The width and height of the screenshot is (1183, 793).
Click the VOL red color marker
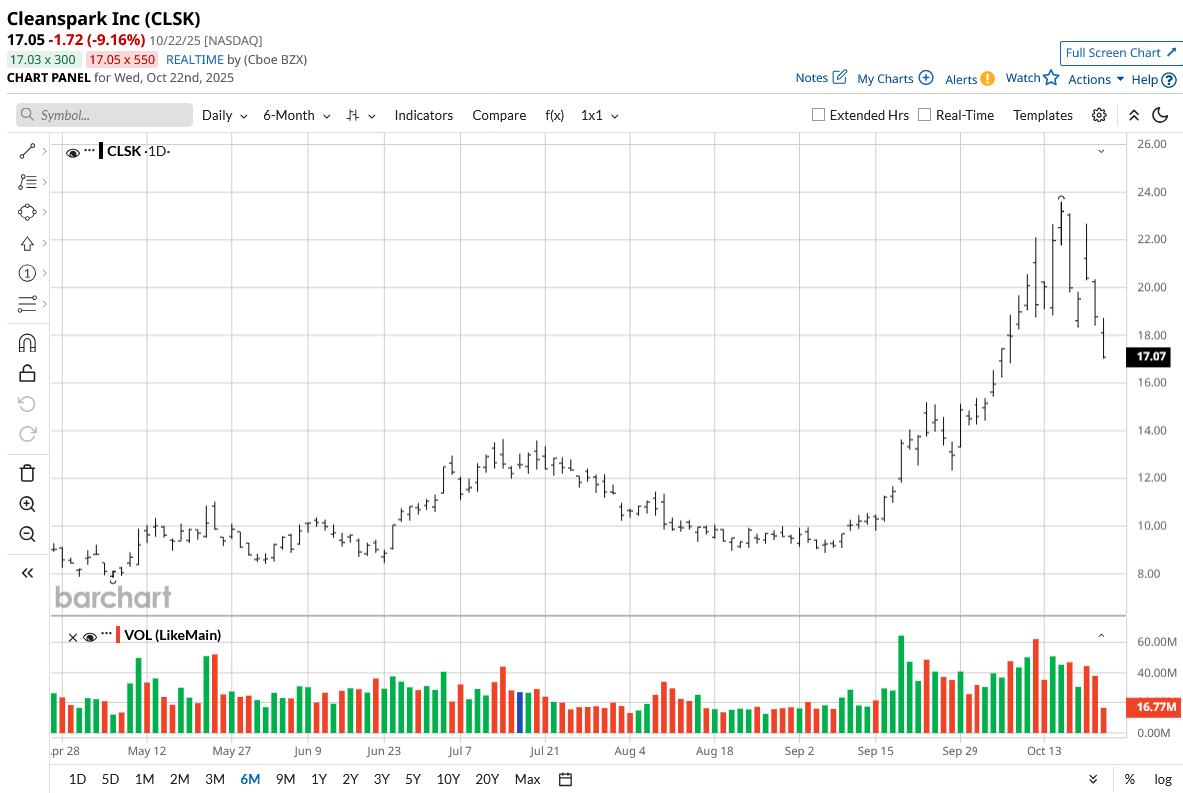118,635
